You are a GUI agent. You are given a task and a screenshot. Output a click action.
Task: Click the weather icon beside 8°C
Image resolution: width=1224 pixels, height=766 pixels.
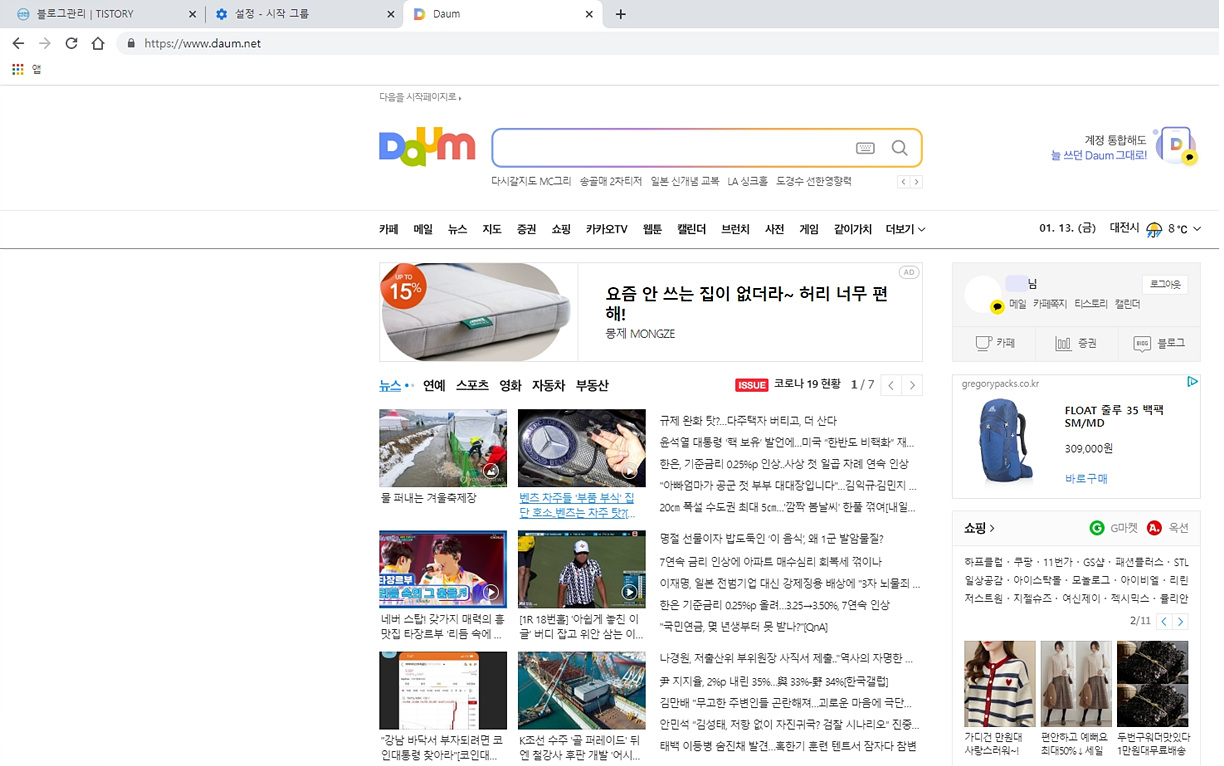tap(1154, 229)
